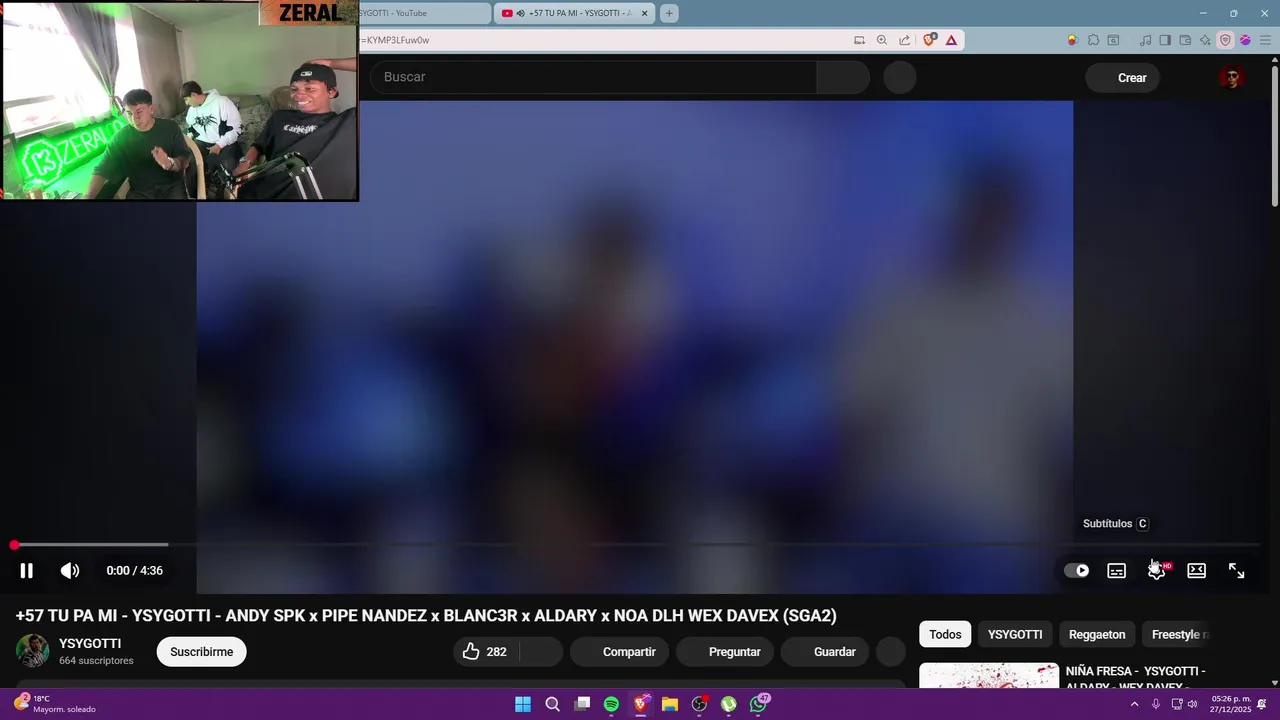This screenshot has width=1280, height=720.
Task: Subscribe with the Suscribirme button
Action: [x=201, y=652]
